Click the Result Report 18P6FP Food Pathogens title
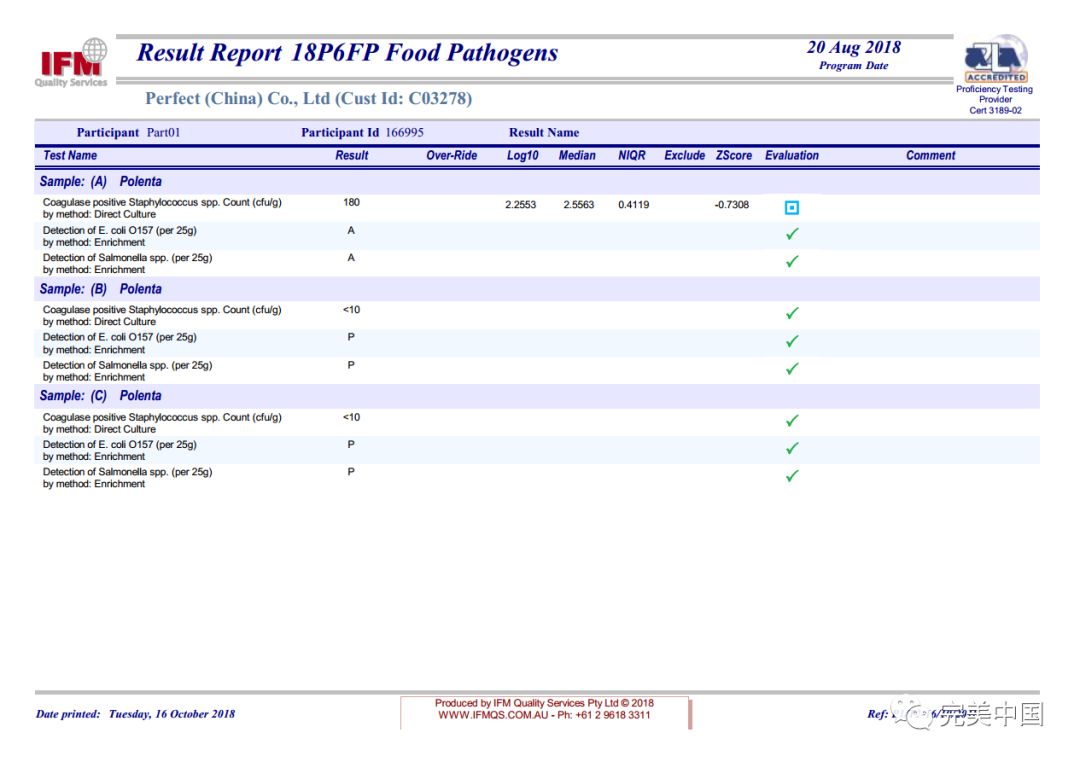 click(347, 53)
